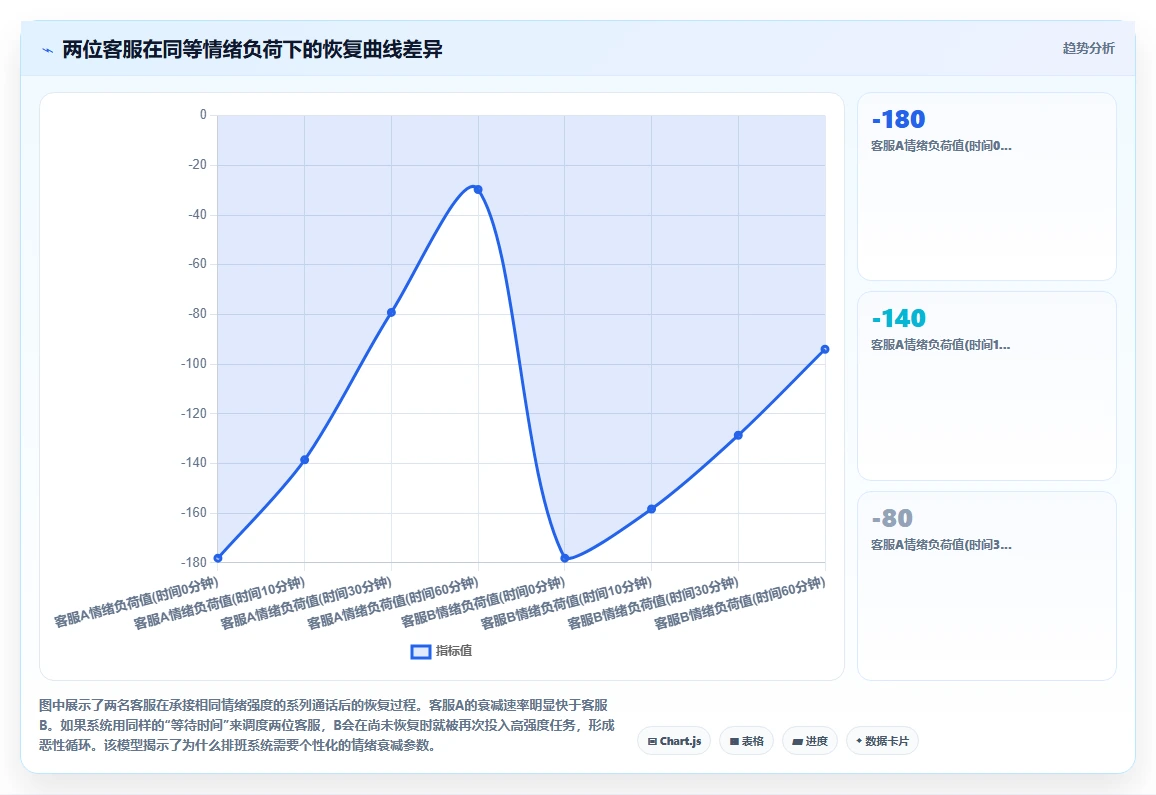Image resolution: width=1156 pixels, height=795 pixels.
Task: Click the trend icon beside the chart title
Action: (x=48, y=50)
